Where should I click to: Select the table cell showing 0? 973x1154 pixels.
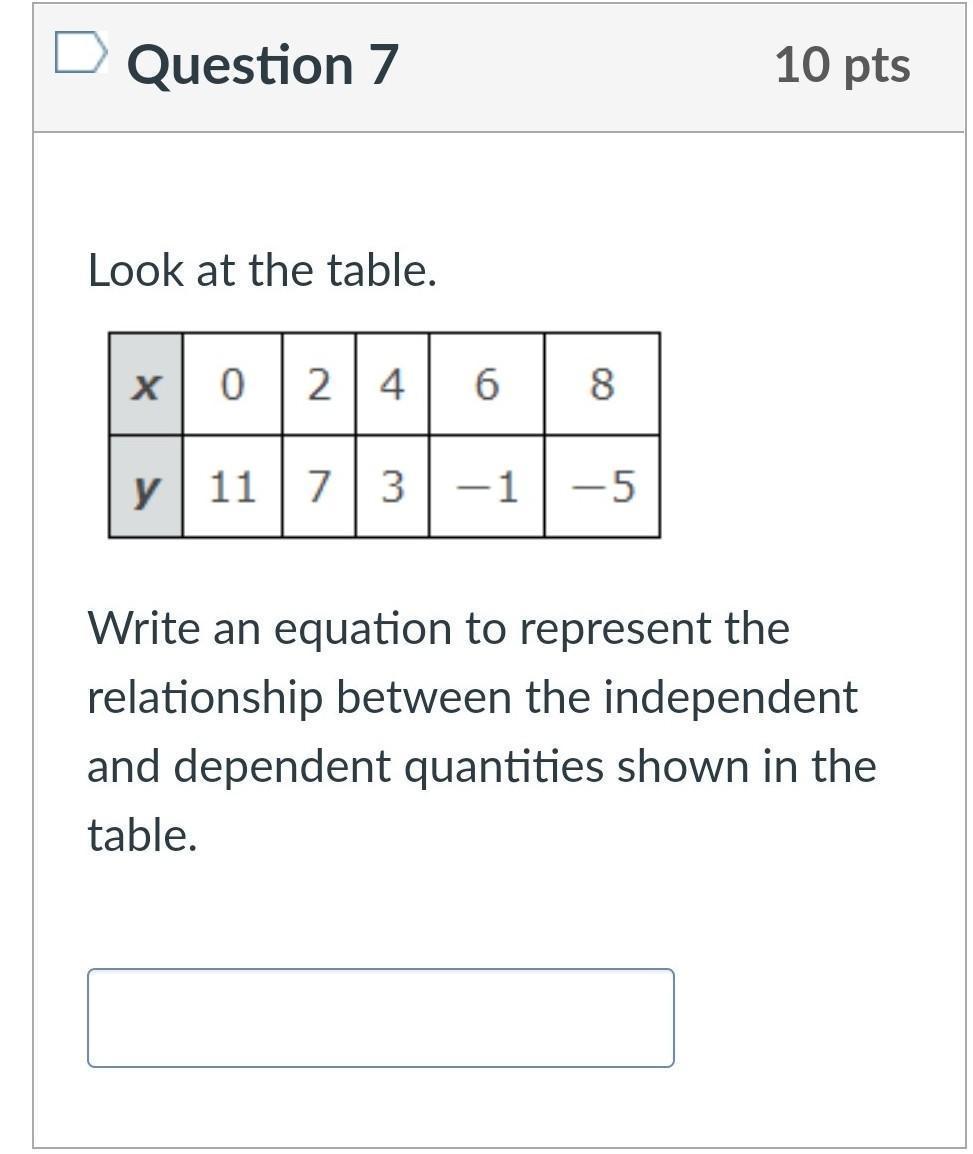tap(232, 383)
